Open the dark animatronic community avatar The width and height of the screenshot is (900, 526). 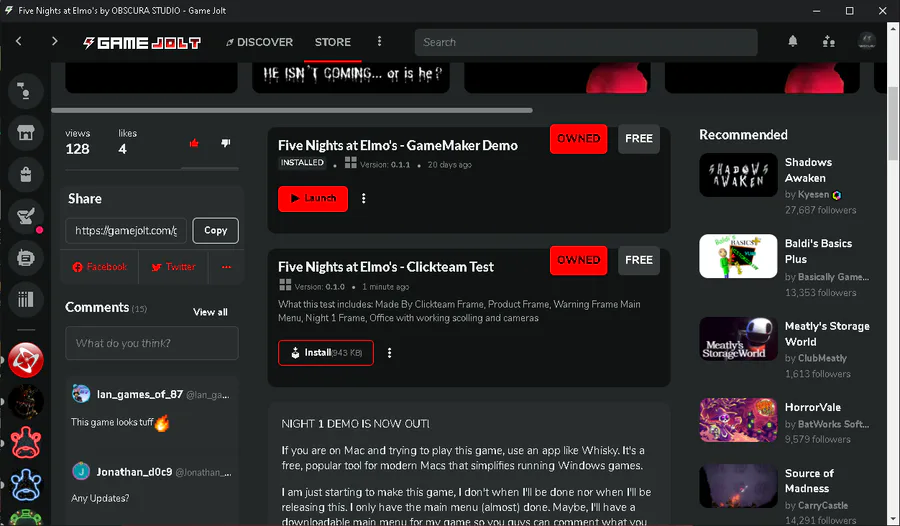[x=25, y=401]
